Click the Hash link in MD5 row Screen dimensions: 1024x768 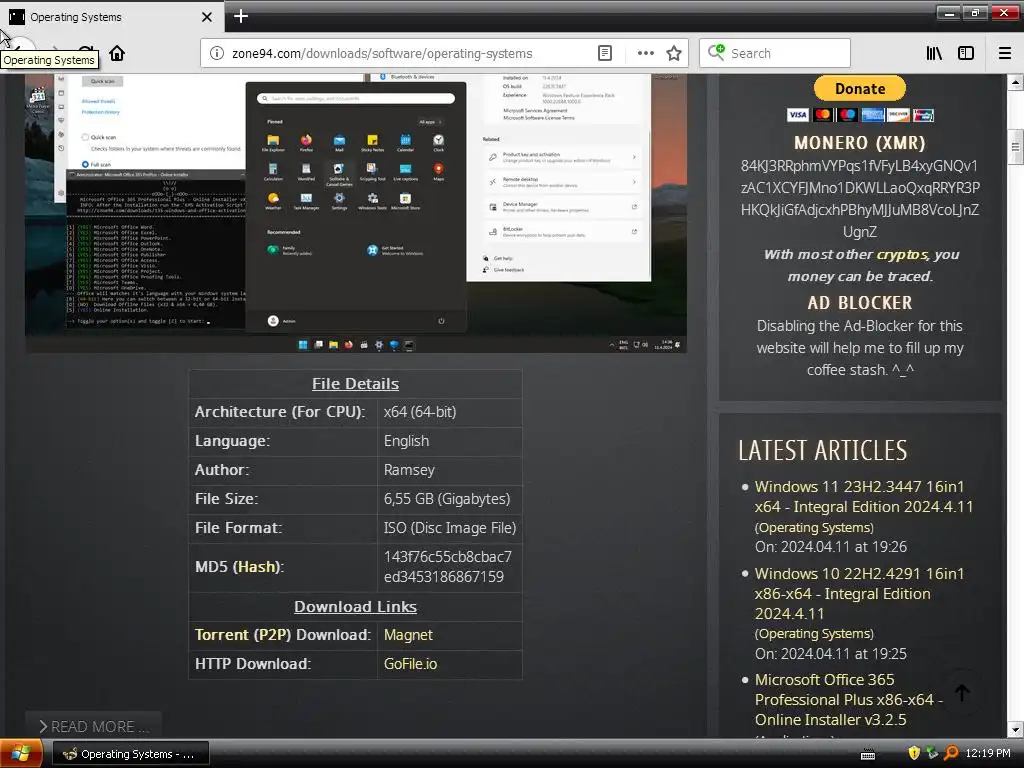click(257, 567)
